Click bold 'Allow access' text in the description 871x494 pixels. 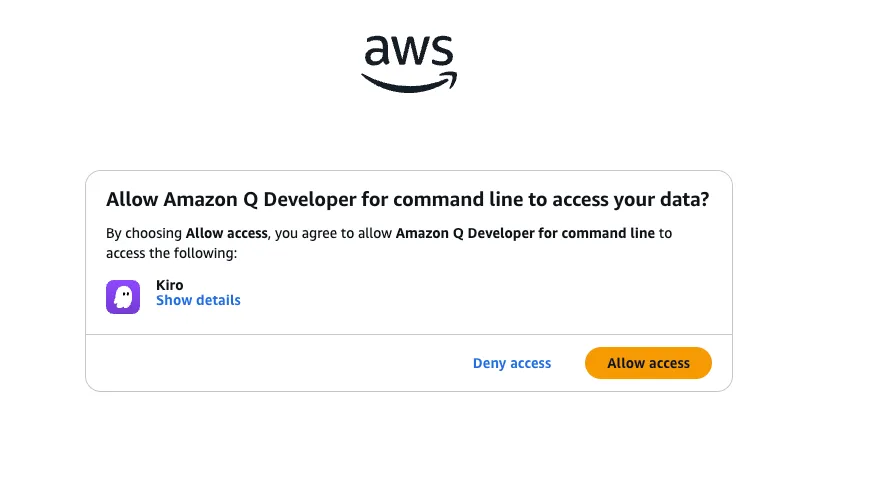226,233
